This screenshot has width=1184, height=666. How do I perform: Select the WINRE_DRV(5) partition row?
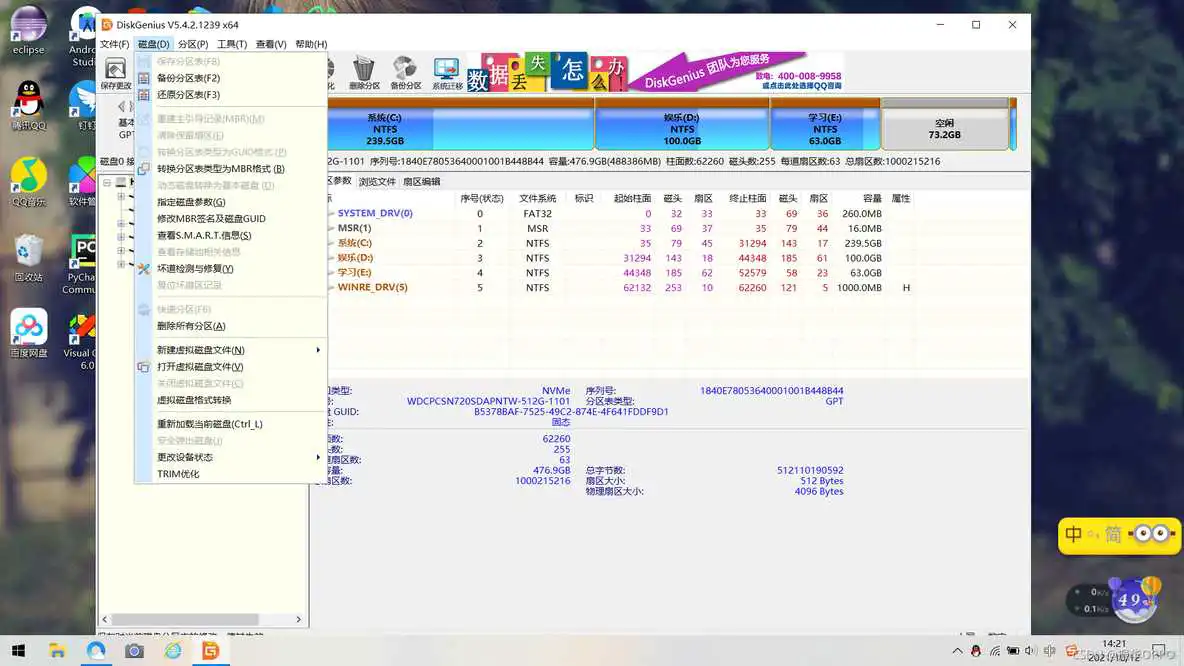372,288
